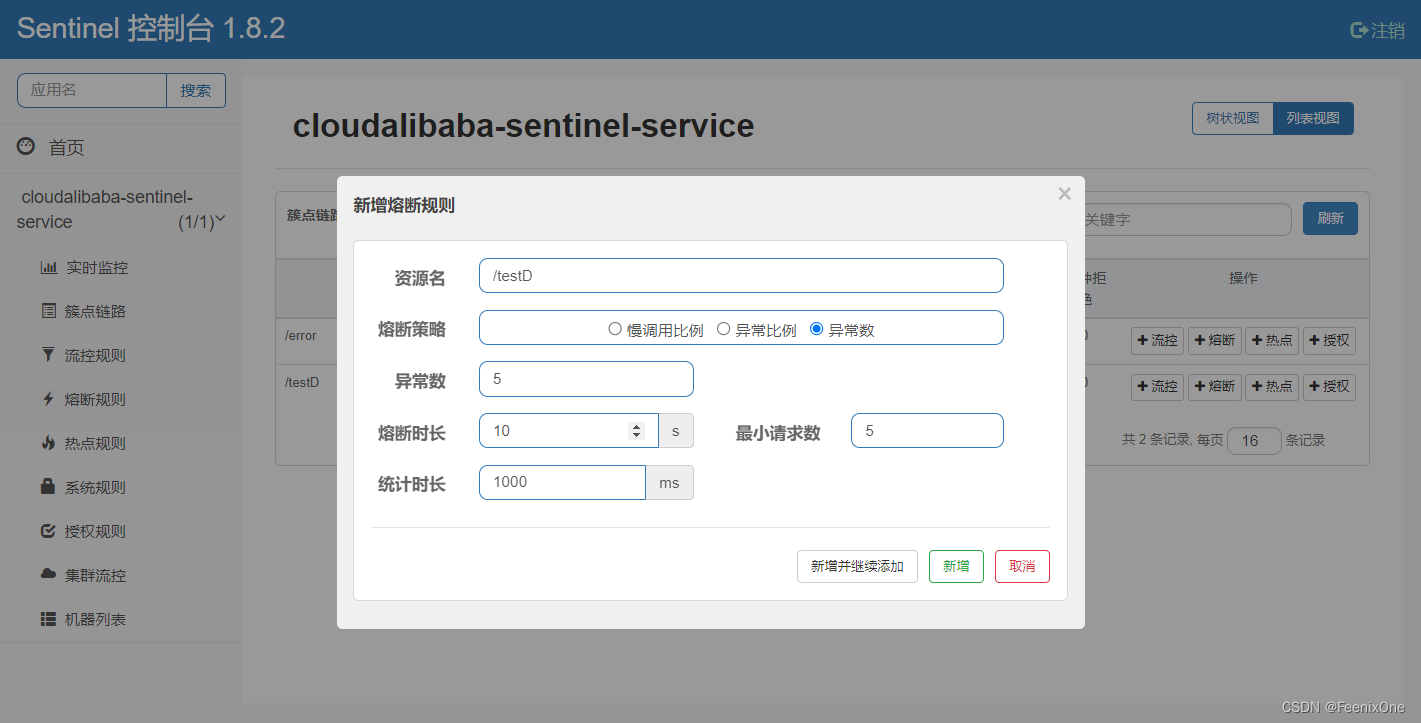Screen dimensions: 1421x723
Task: Click the cluster flow control cloud icon
Action: [x=48, y=575]
